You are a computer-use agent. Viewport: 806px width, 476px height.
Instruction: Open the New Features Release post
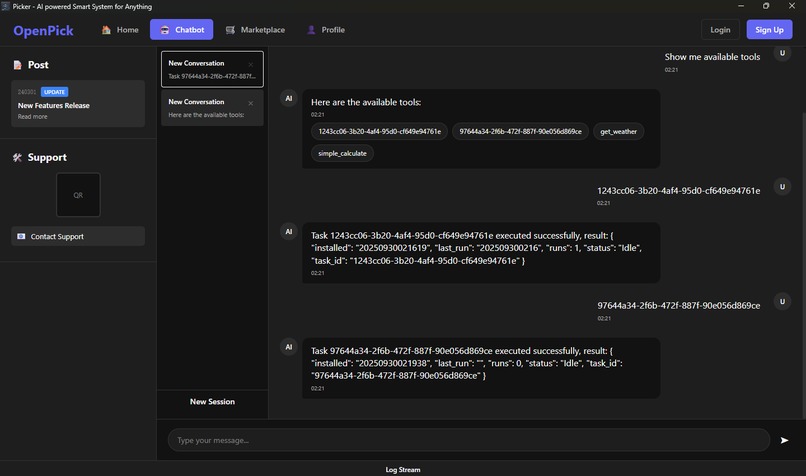(78, 103)
